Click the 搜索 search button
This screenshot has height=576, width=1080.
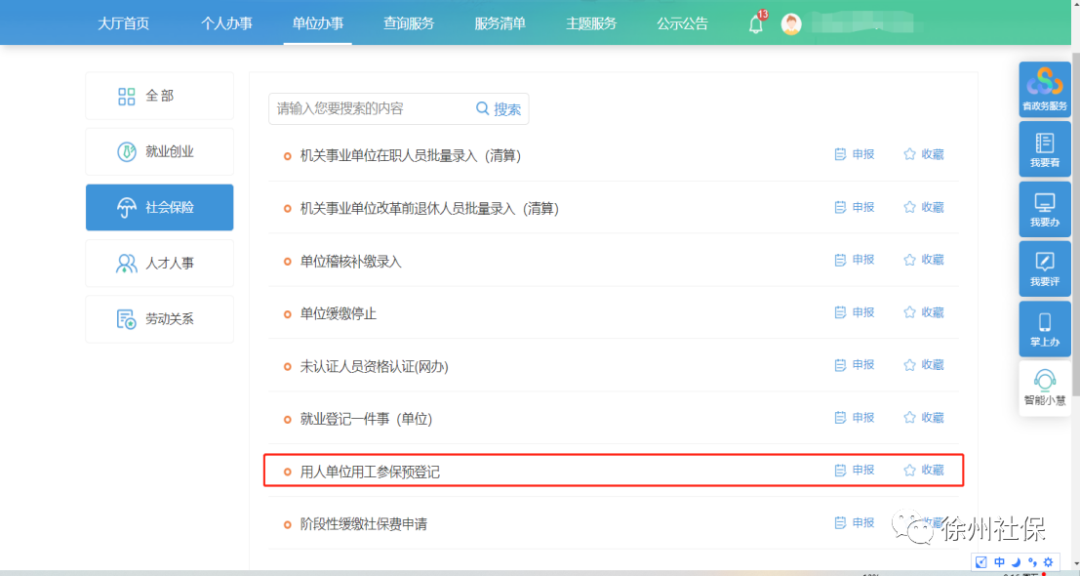[x=499, y=109]
